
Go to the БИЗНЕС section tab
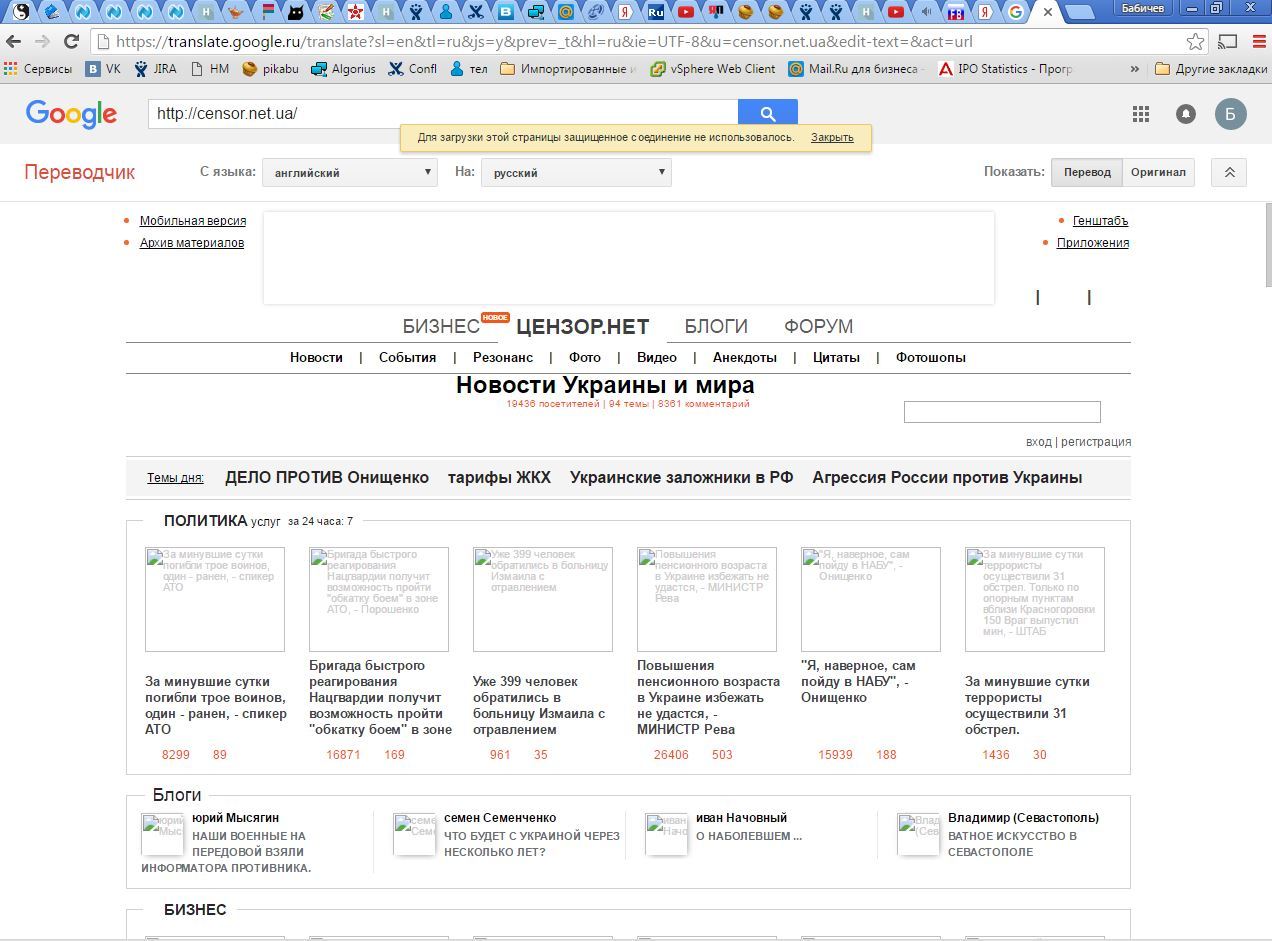pyautogui.click(x=441, y=326)
